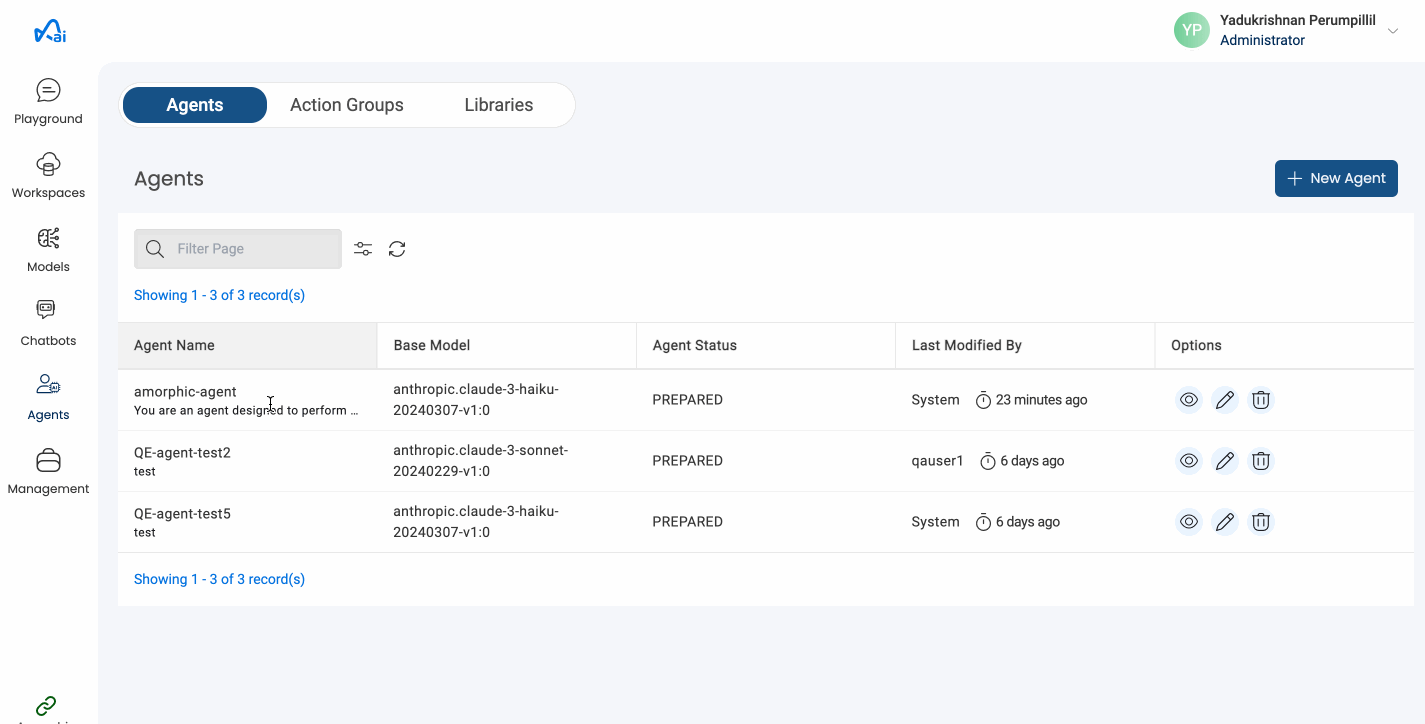Screen dimensions: 1425x724
Task: Edit QE-agent-test2 with pencil icon
Action: [x=1225, y=461]
